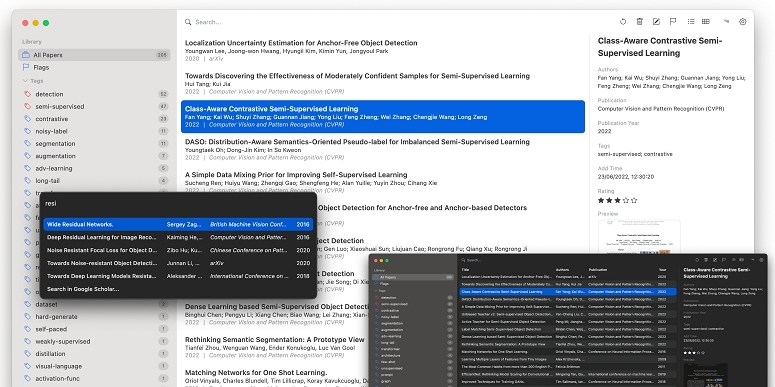The width and height of the screenshot is (775, 387).
Task: Select the distillation tag in light sidebar
Action: [95, 354]
